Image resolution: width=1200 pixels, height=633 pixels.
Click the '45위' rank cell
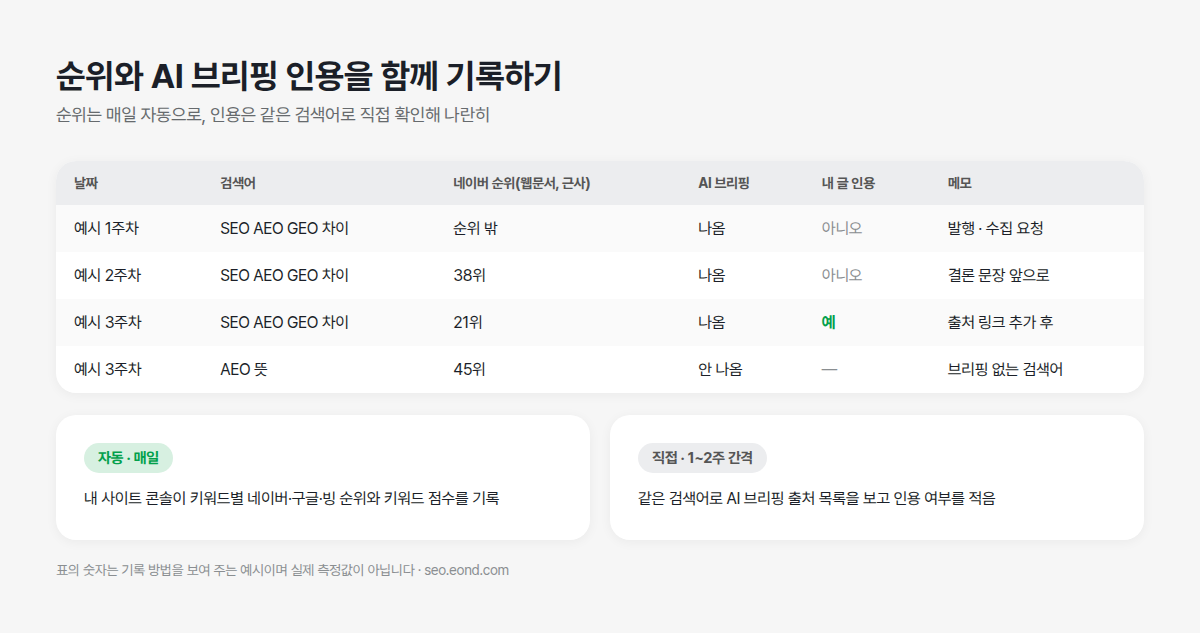coord(469,369)
